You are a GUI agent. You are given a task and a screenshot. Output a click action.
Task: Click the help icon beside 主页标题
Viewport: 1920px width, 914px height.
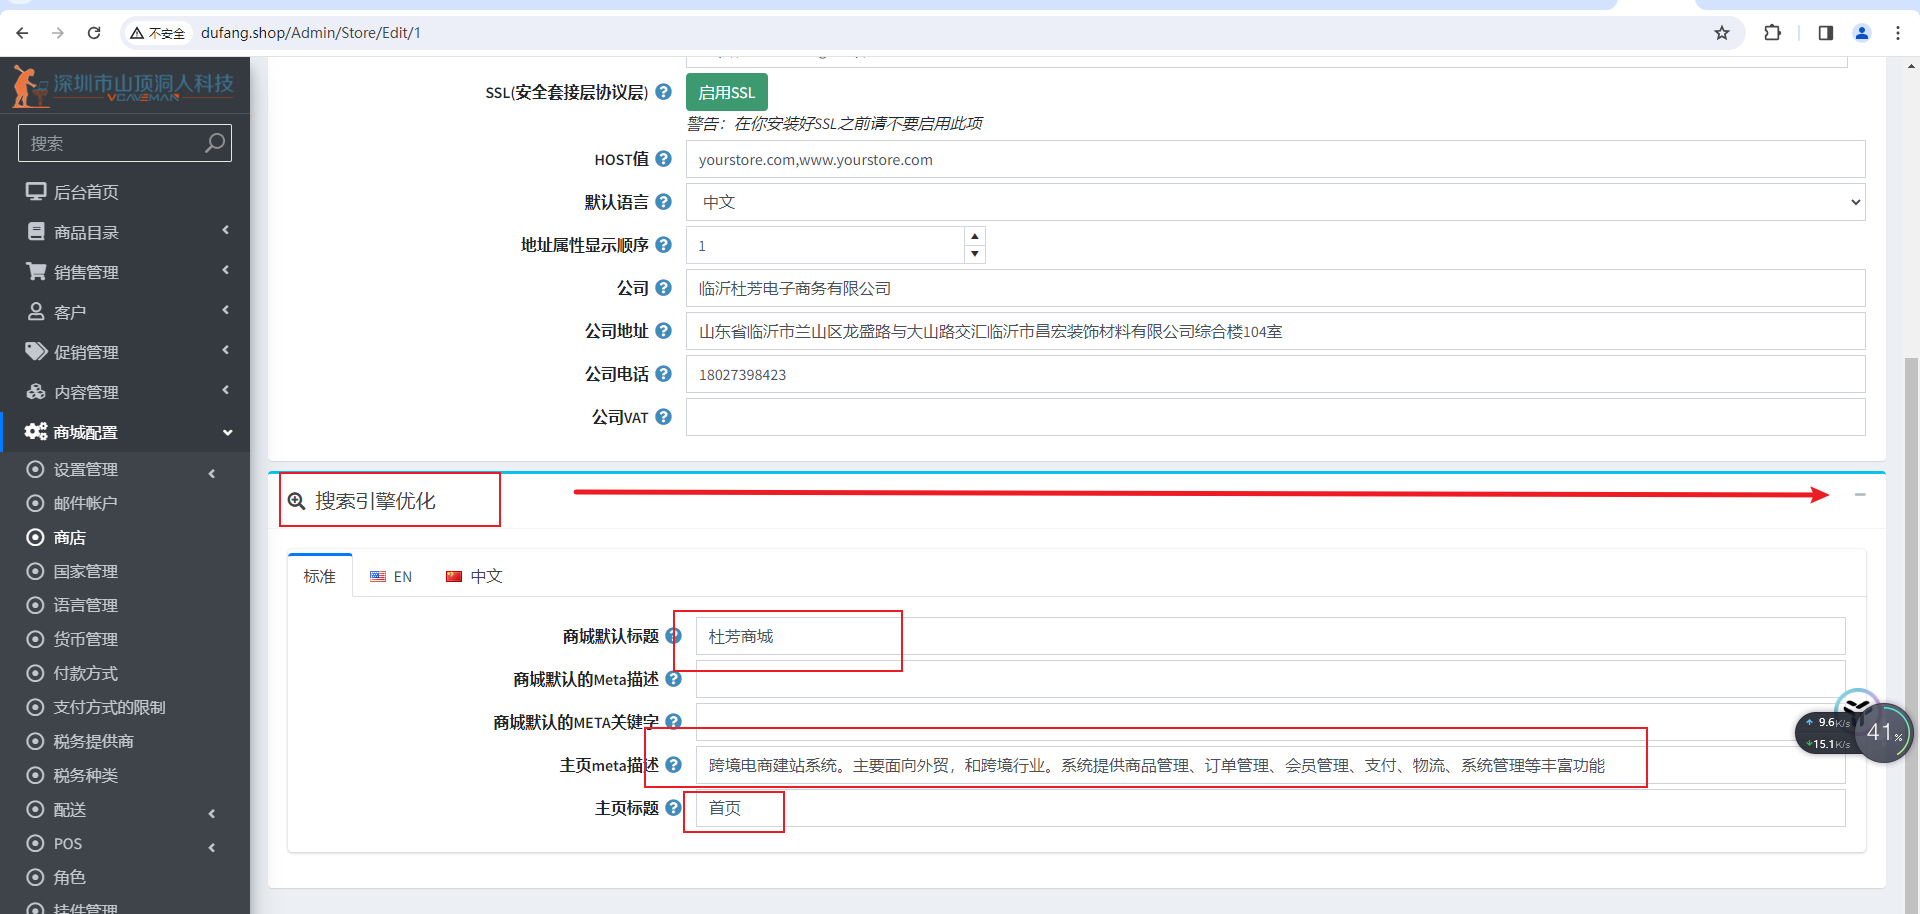(x=673, y=808)
